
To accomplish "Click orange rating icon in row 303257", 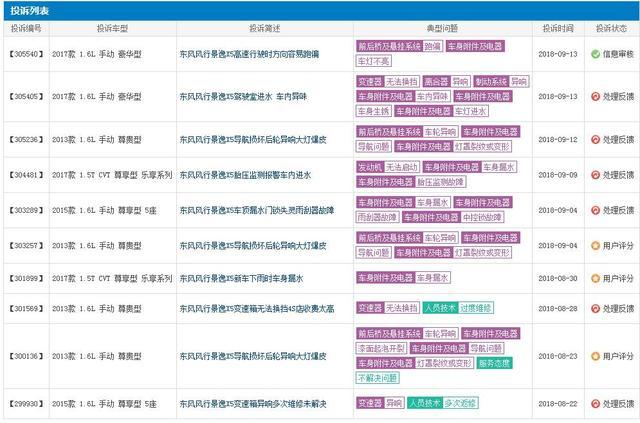I will pos(596,246).
